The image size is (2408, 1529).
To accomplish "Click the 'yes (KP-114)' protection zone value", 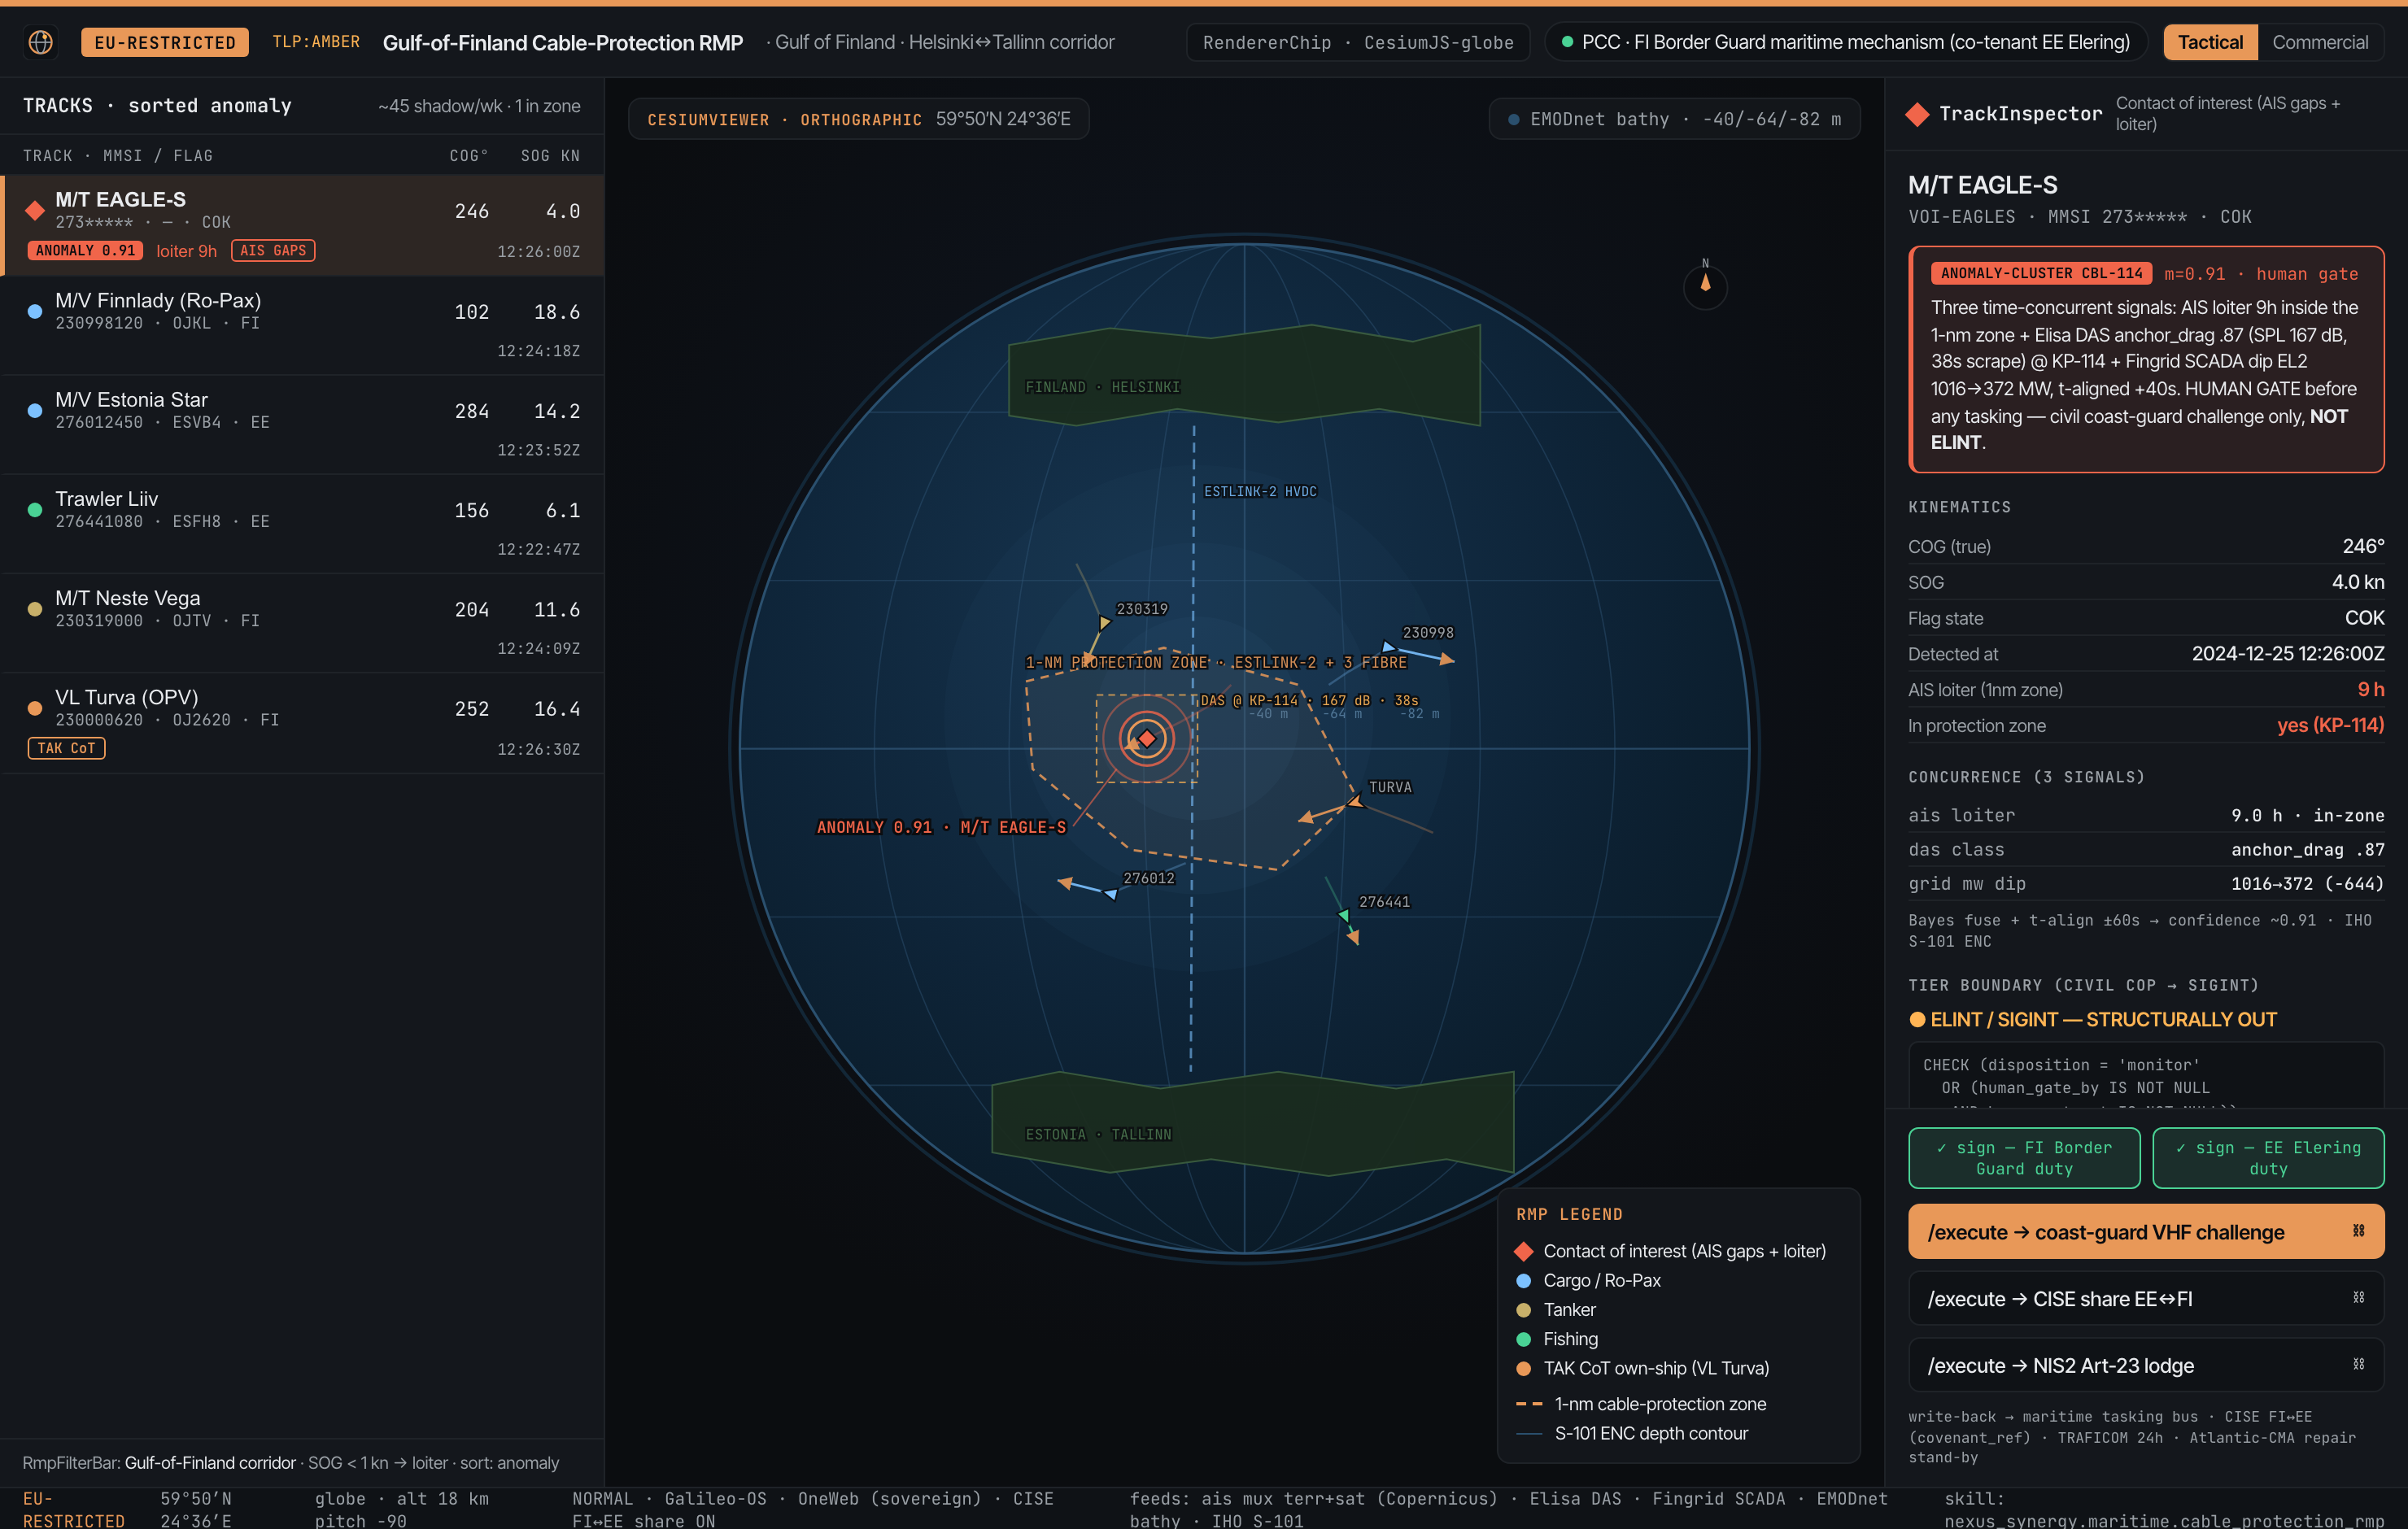I will tap(2330, 725).
